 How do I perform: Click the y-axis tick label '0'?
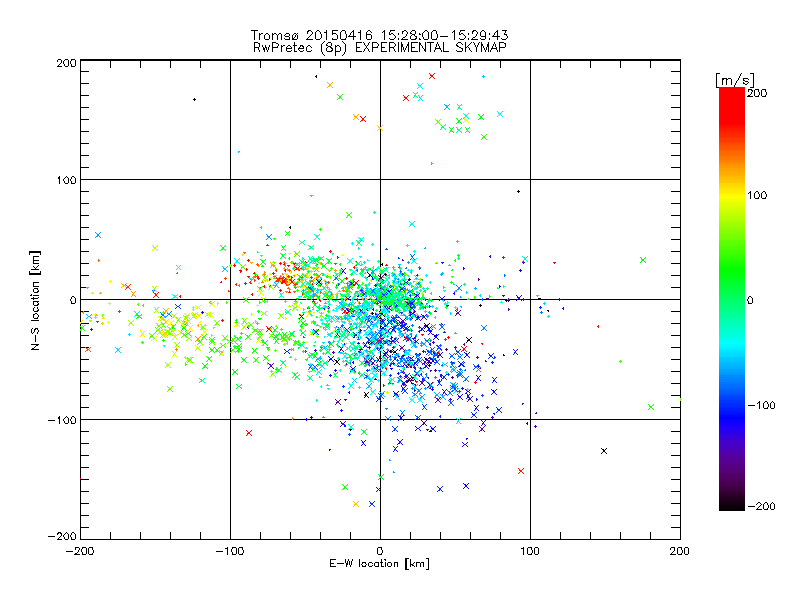pos(73,301)
